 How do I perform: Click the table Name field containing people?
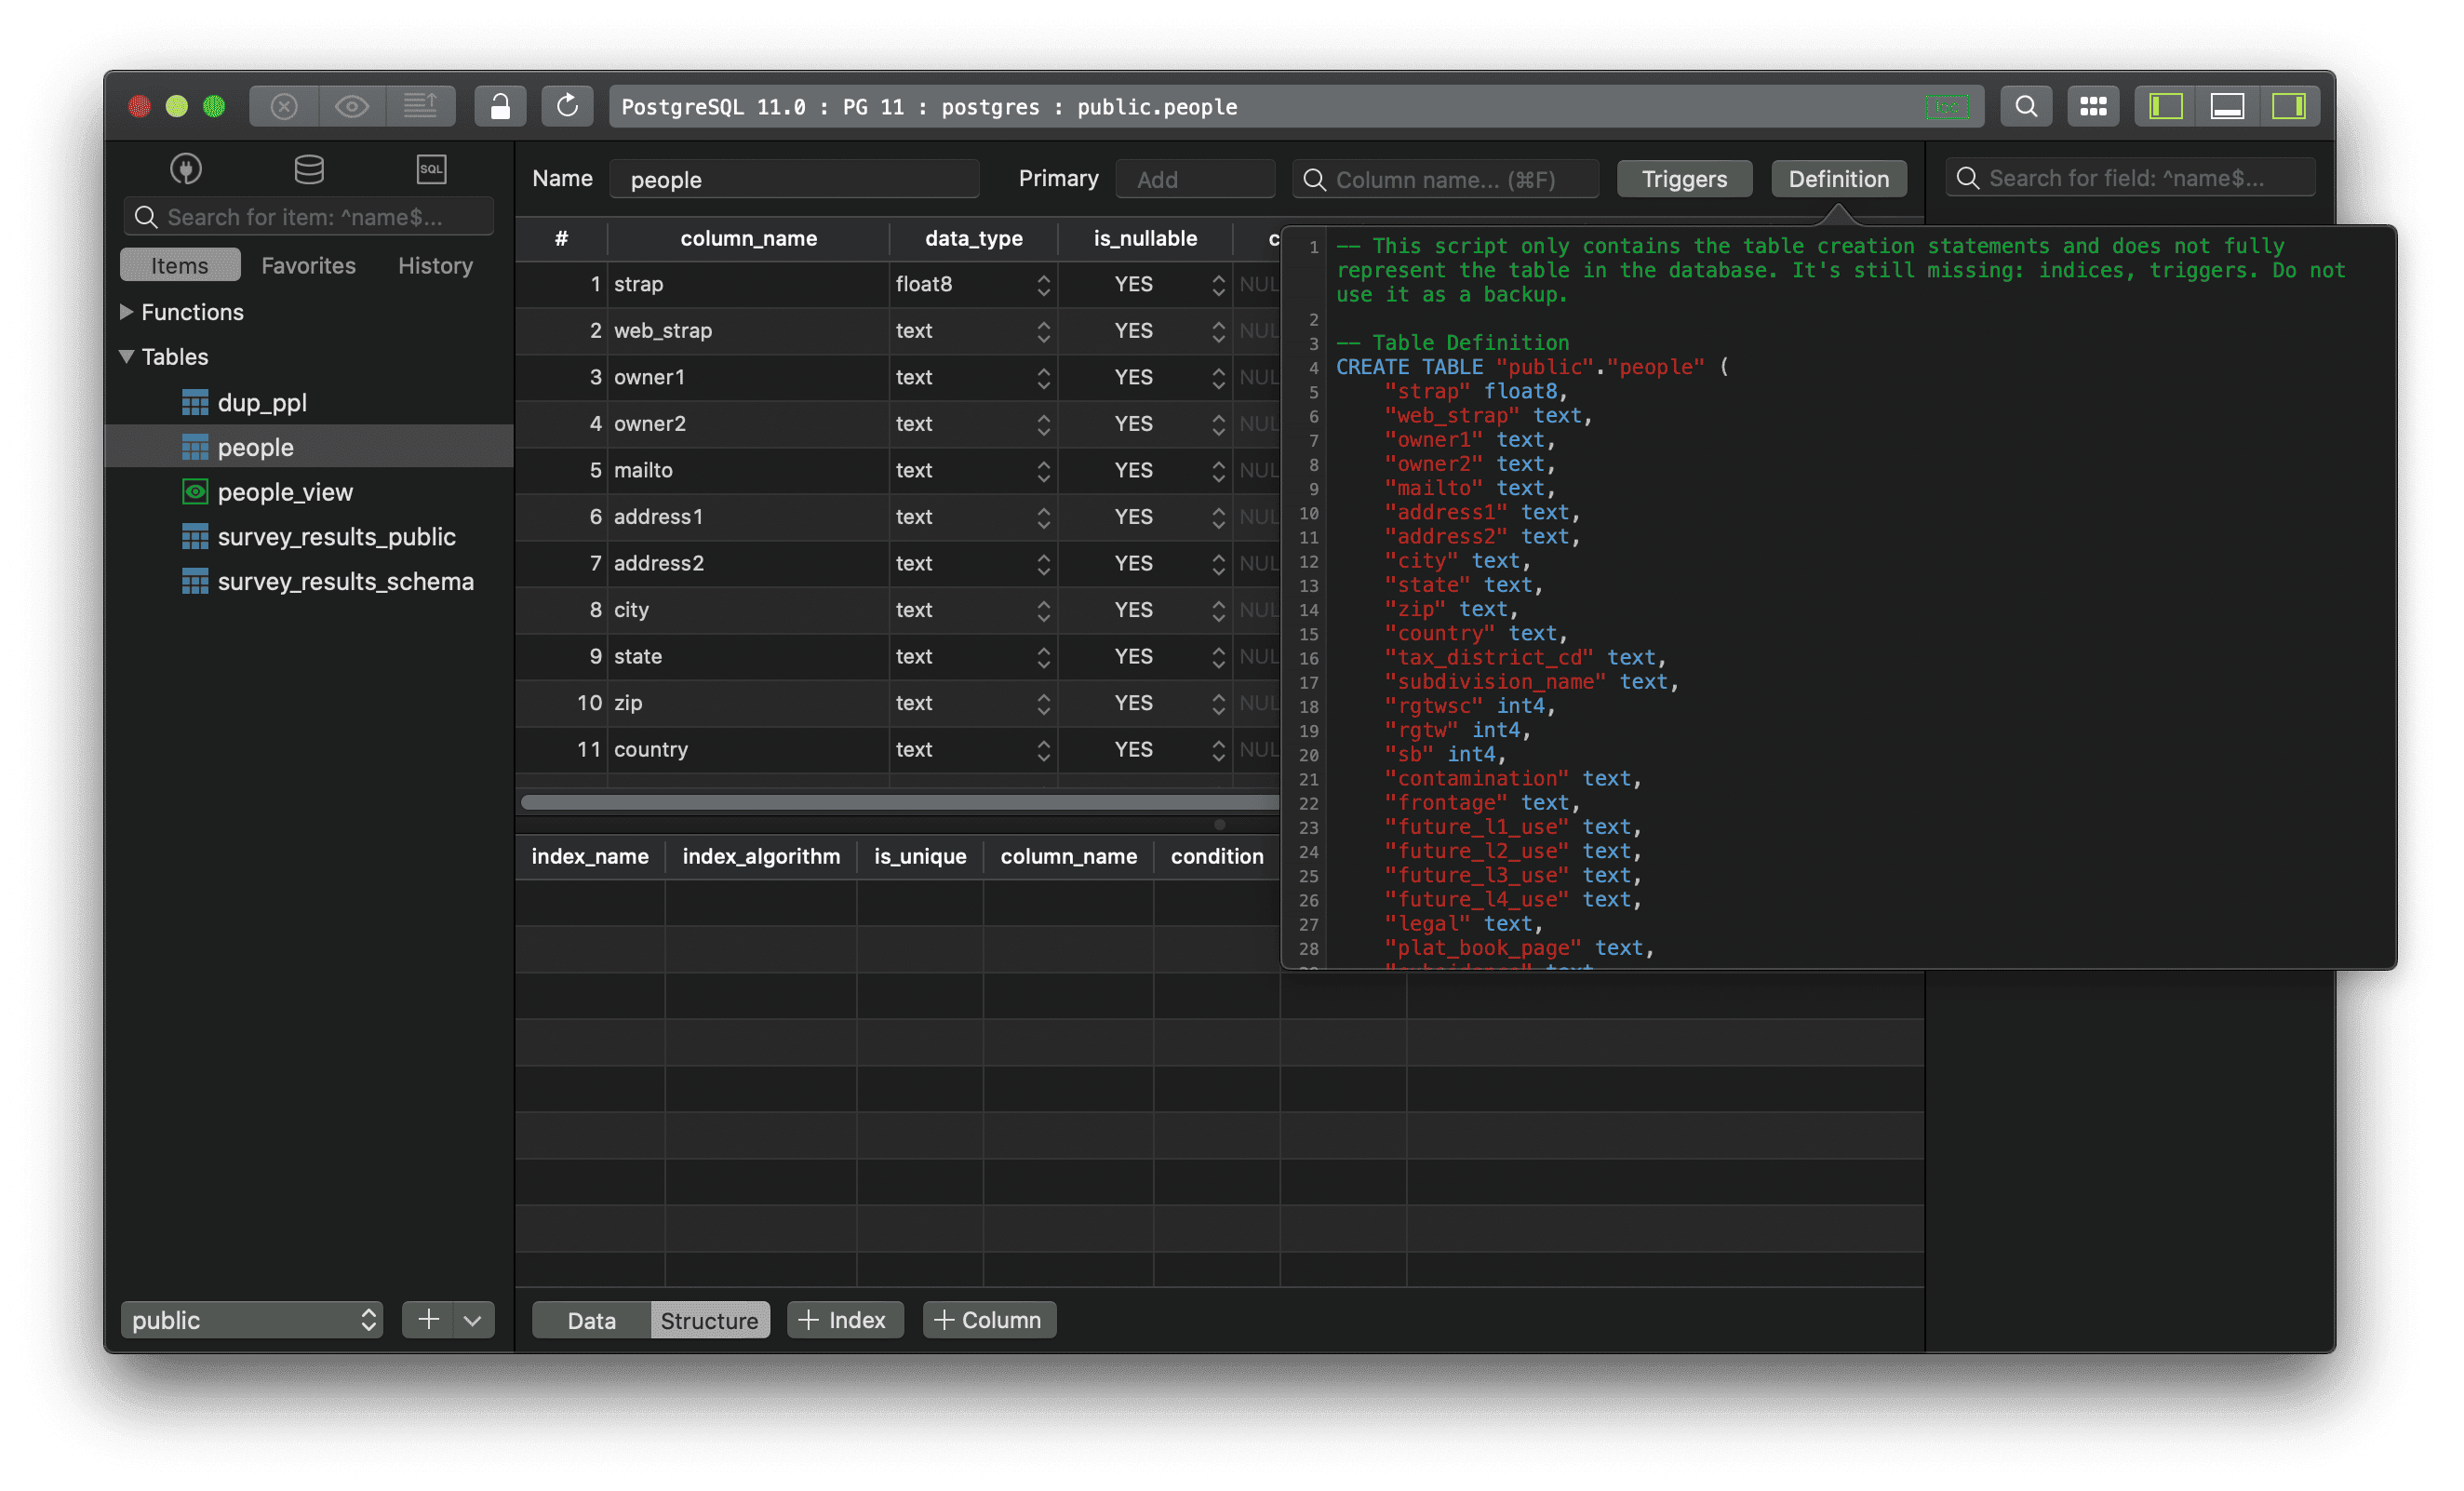click(x=794, y=179)
